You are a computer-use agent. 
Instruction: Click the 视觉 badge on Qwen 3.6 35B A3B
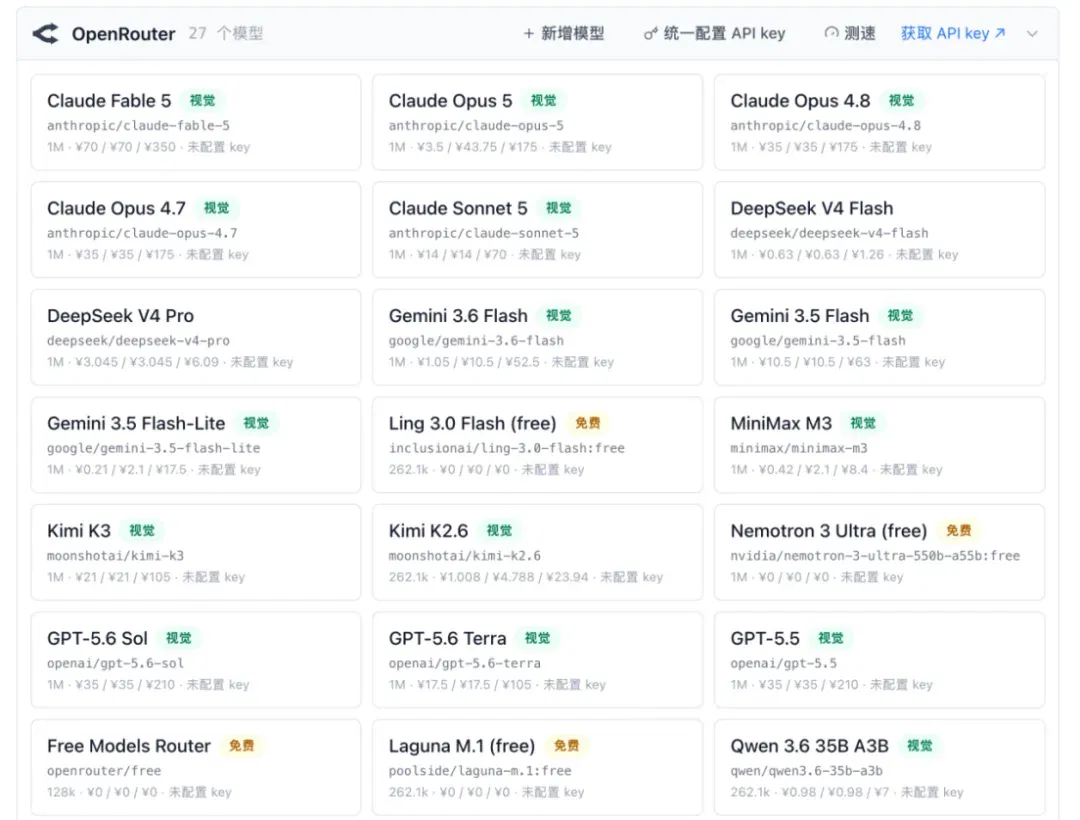click(x=920, y=746)
